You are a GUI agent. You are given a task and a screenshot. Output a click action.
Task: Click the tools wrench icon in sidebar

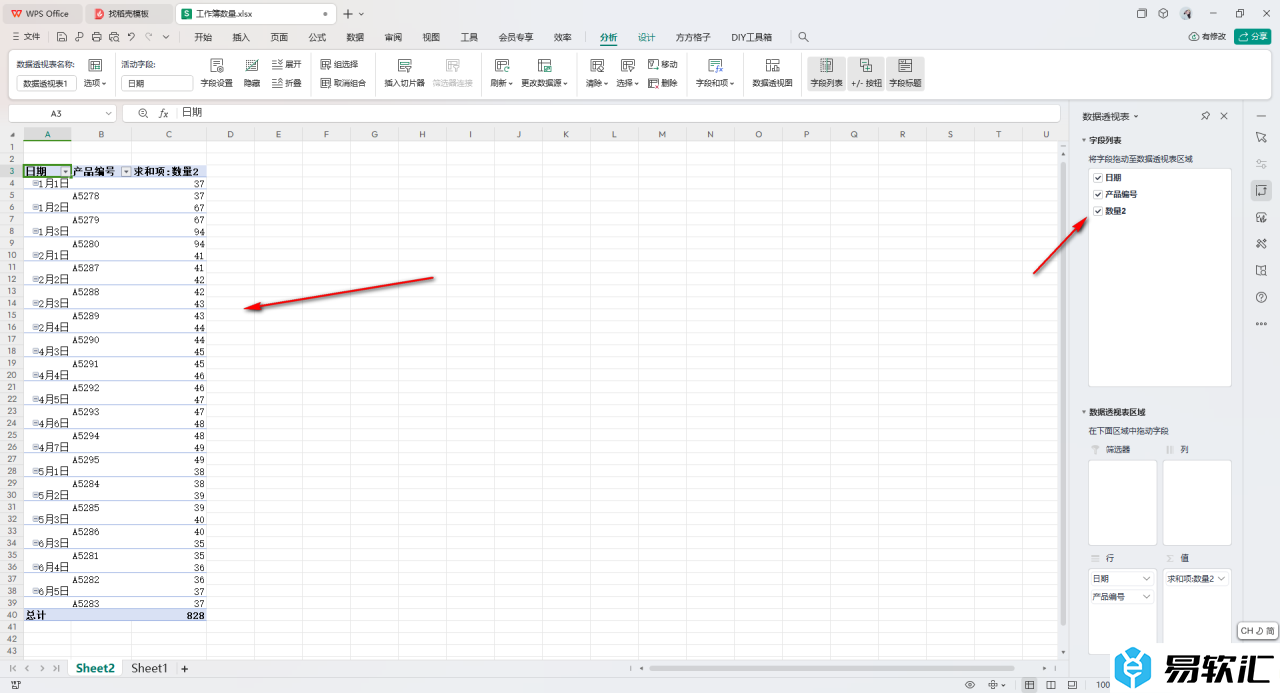tap(1261, 243)
